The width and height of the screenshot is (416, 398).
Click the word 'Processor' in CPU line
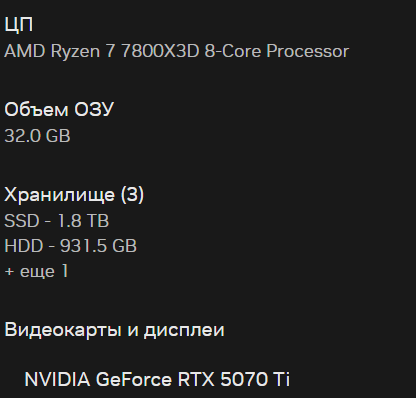307,51
